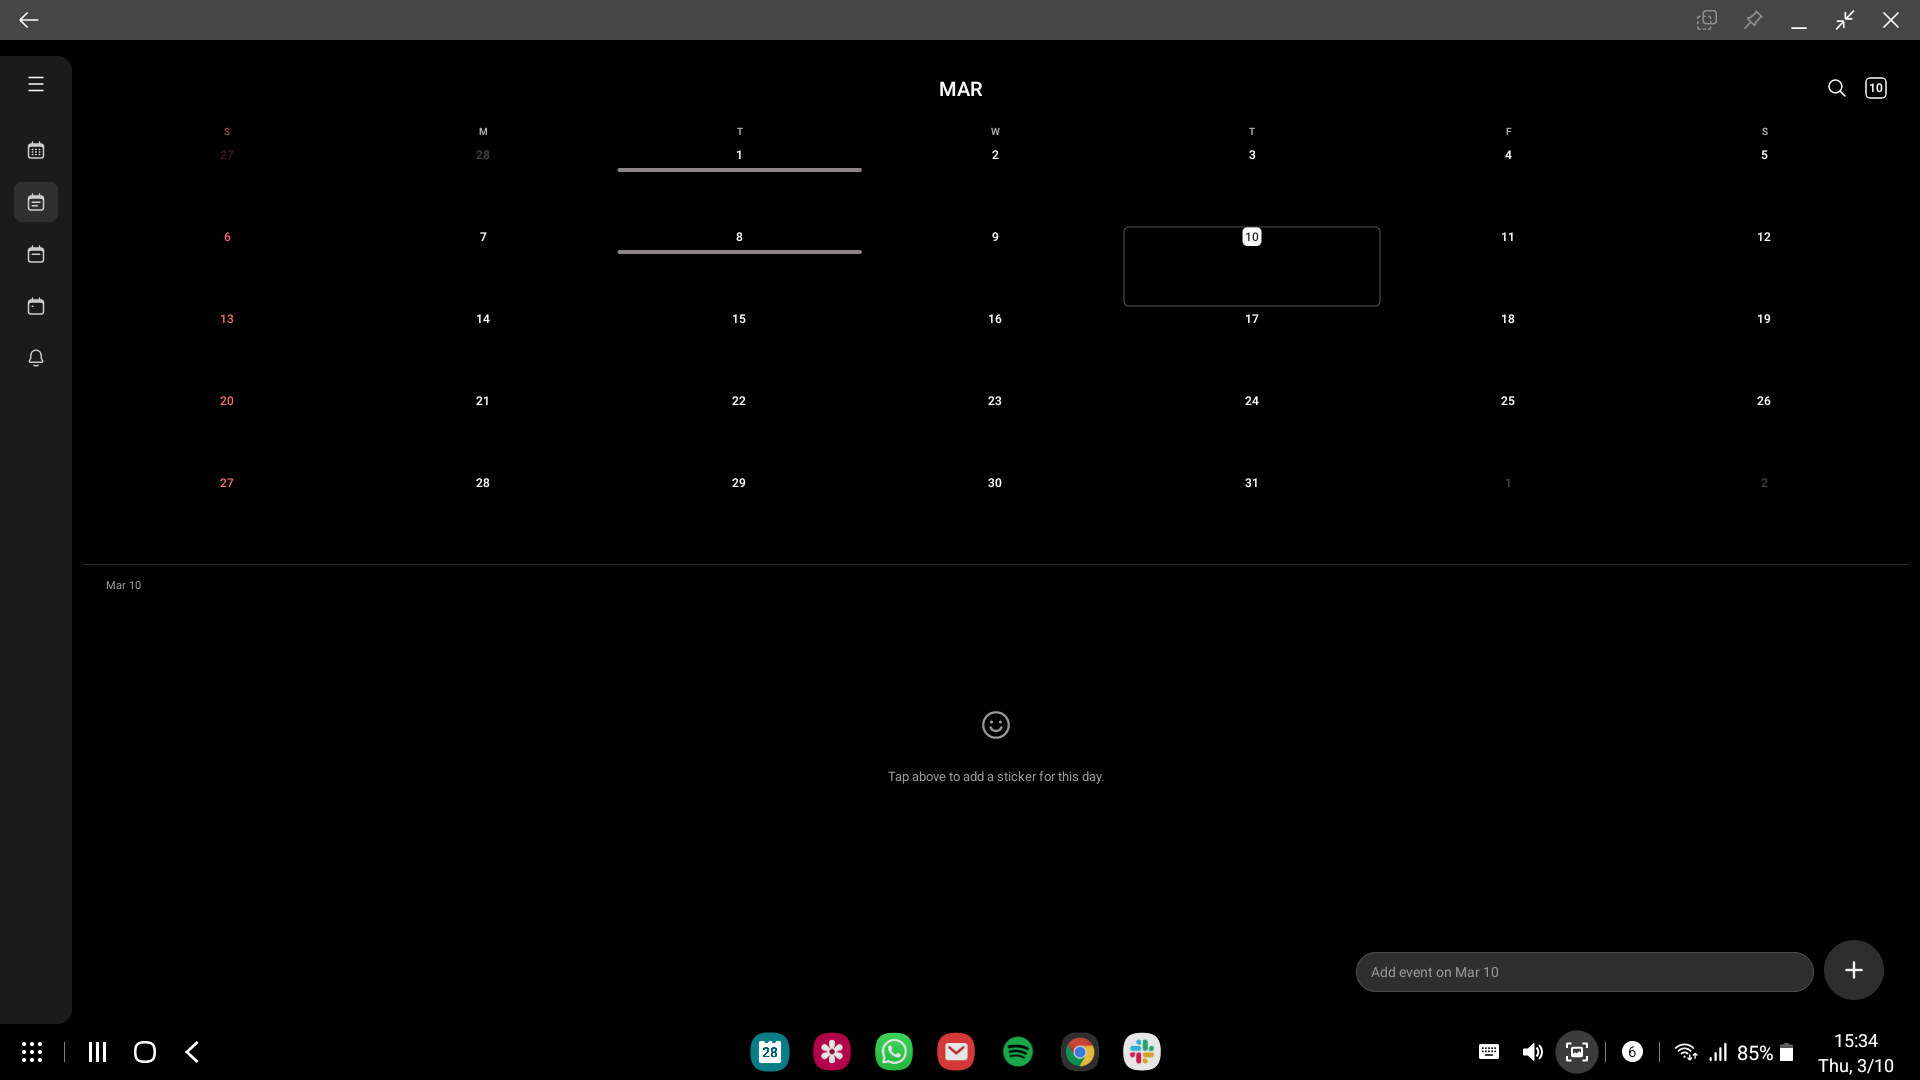Open Spotify from the taskbar
The height and width of the screenshot is (1080, 1920).
(x=1017, y=1052)
